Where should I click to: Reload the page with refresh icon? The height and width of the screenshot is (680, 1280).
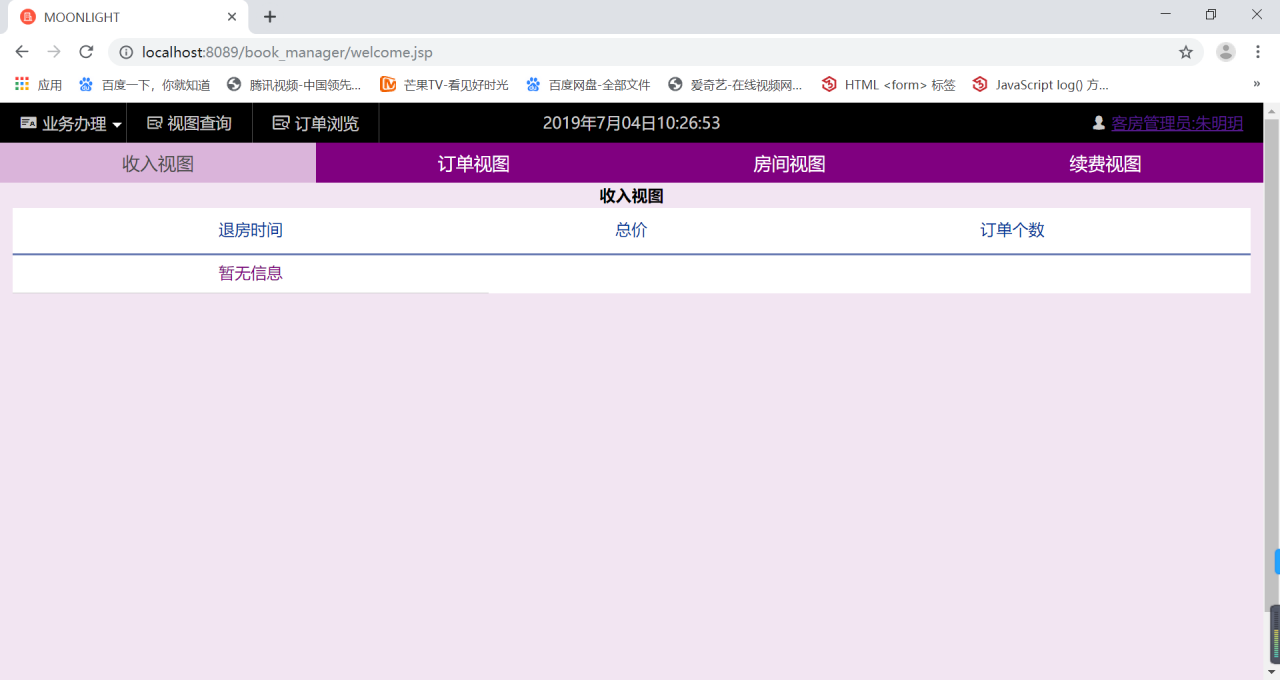(86, 52)
